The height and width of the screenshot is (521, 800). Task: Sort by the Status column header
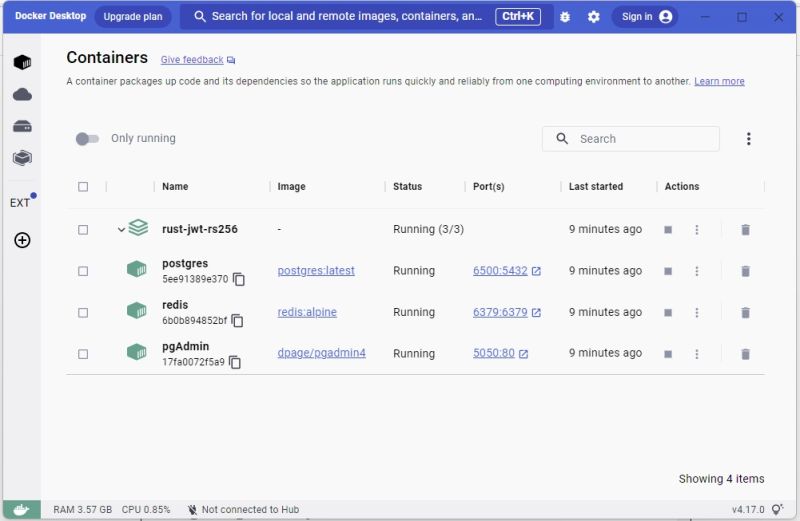(x=407, y=187)
